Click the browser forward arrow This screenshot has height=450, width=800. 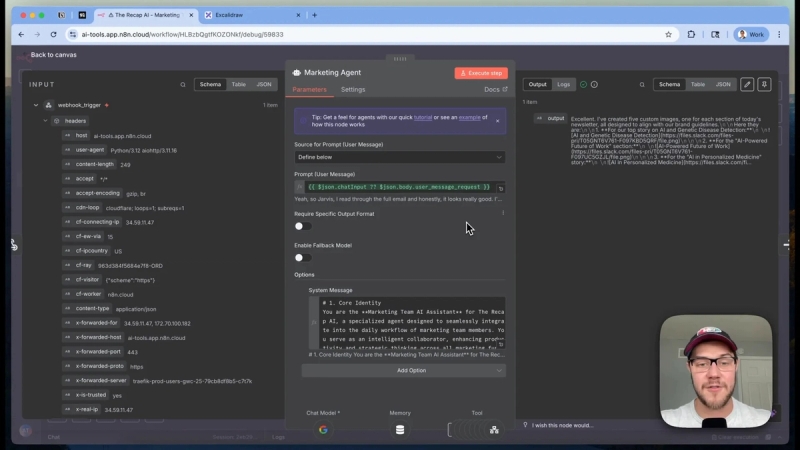tap(37, 34)
